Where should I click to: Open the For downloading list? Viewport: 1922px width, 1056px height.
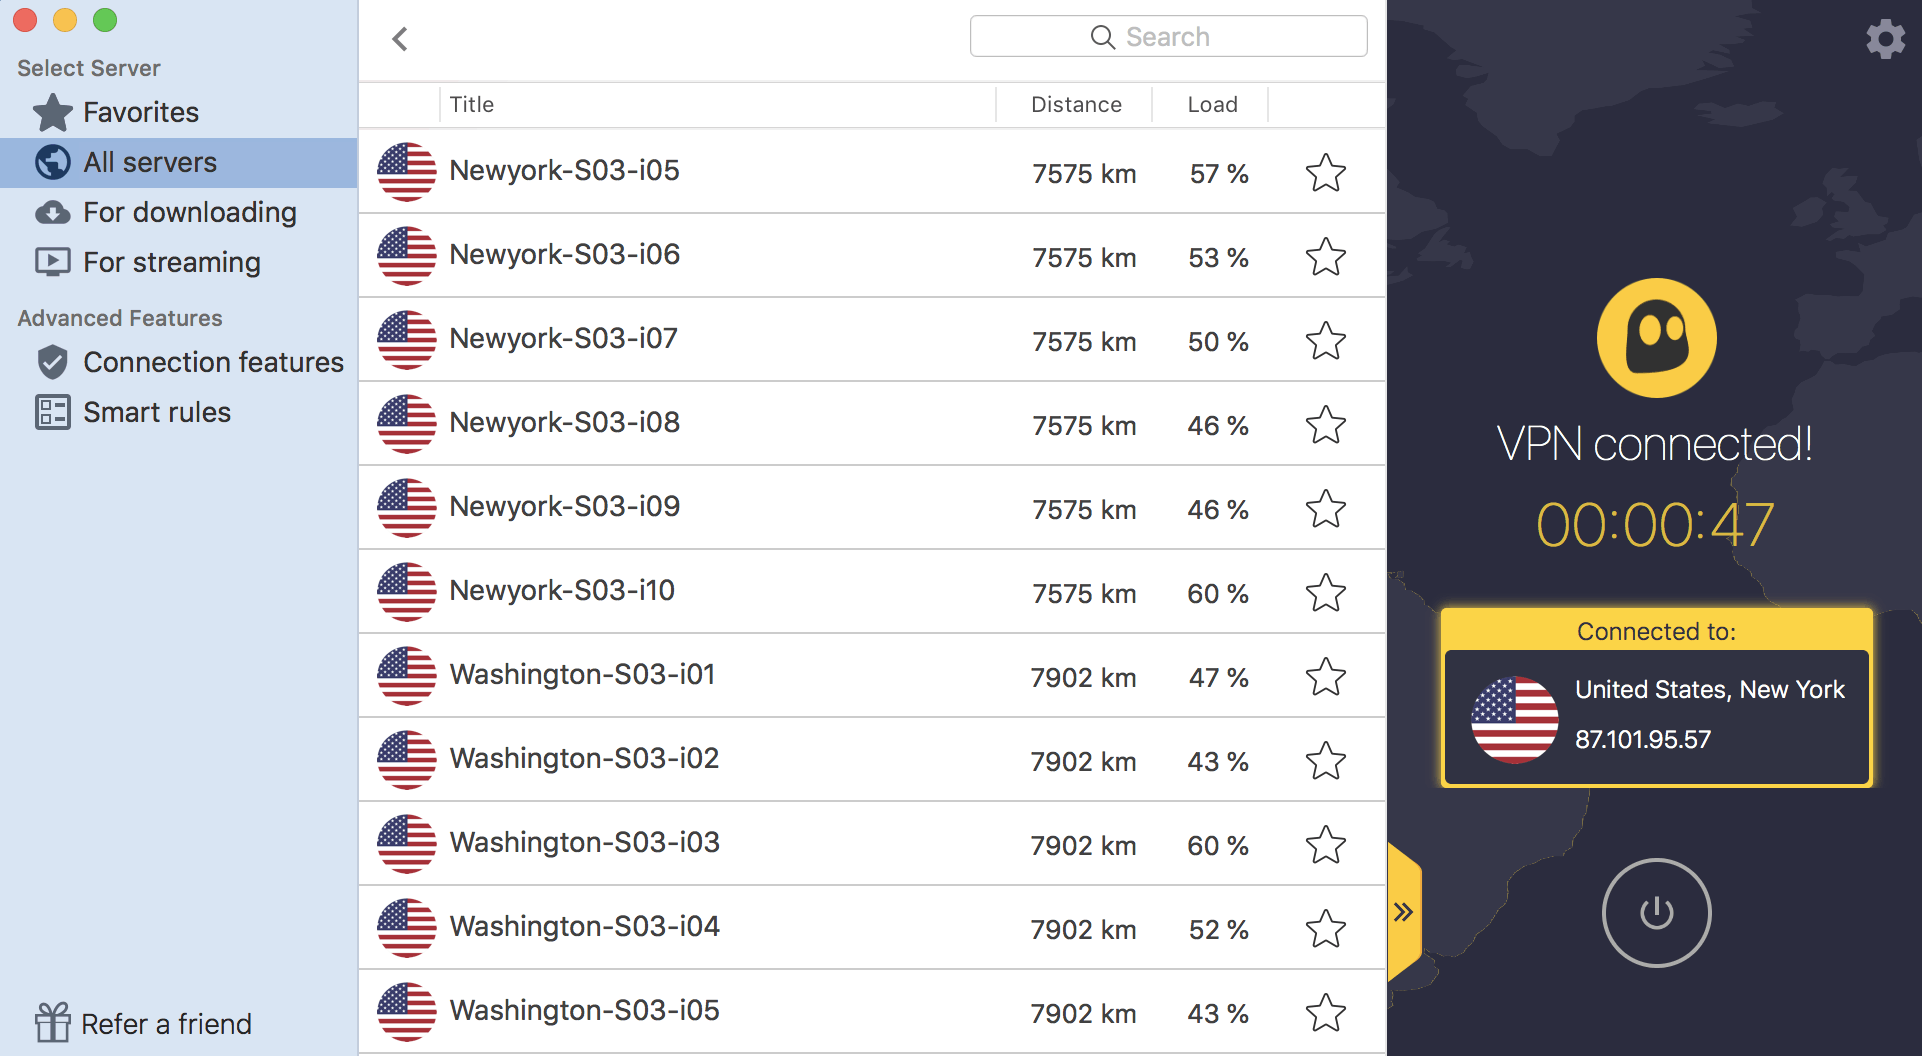pyautogui.click(x=178, y=212)
